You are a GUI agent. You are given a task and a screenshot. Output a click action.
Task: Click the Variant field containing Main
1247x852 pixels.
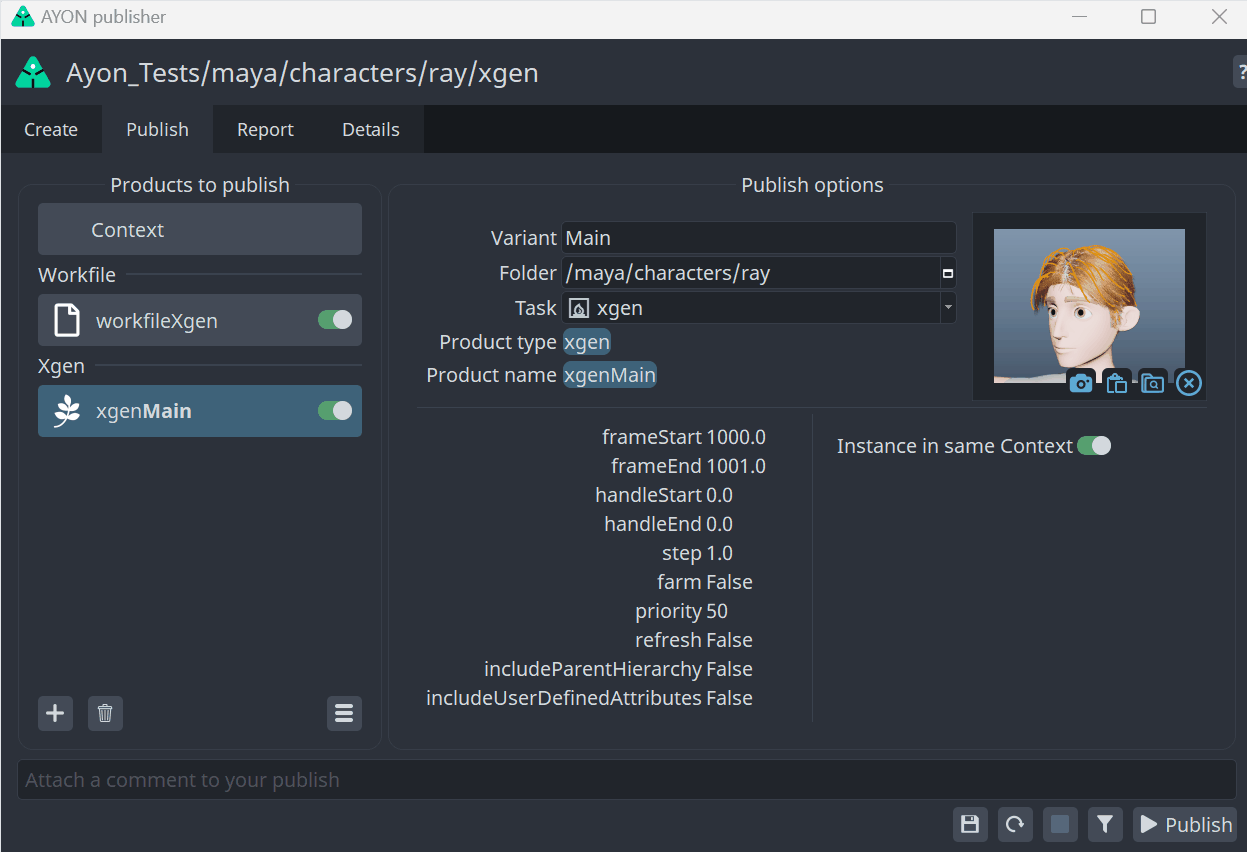(x=759, y=238)
